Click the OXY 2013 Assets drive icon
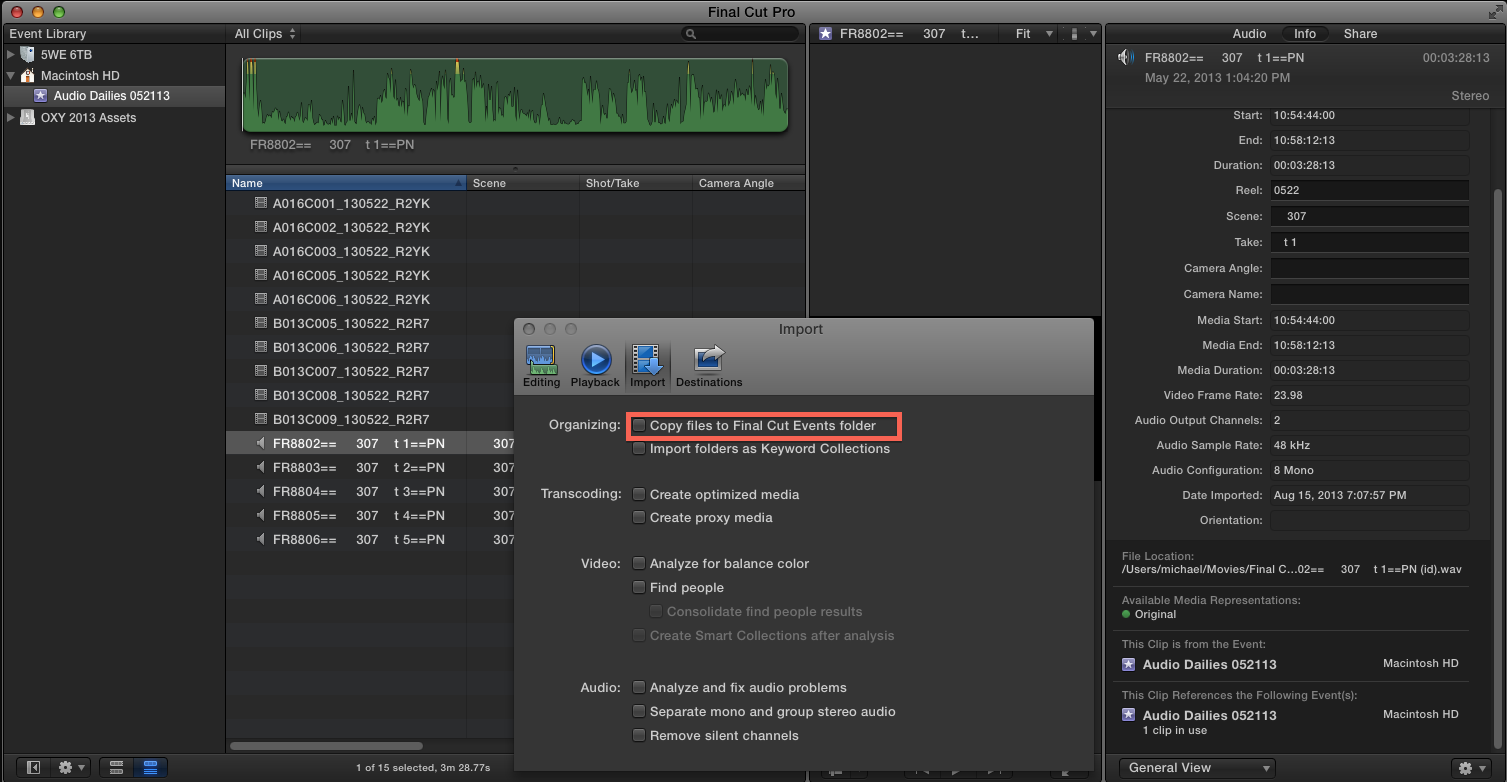The image size is (1507, 782). (28, 117)
